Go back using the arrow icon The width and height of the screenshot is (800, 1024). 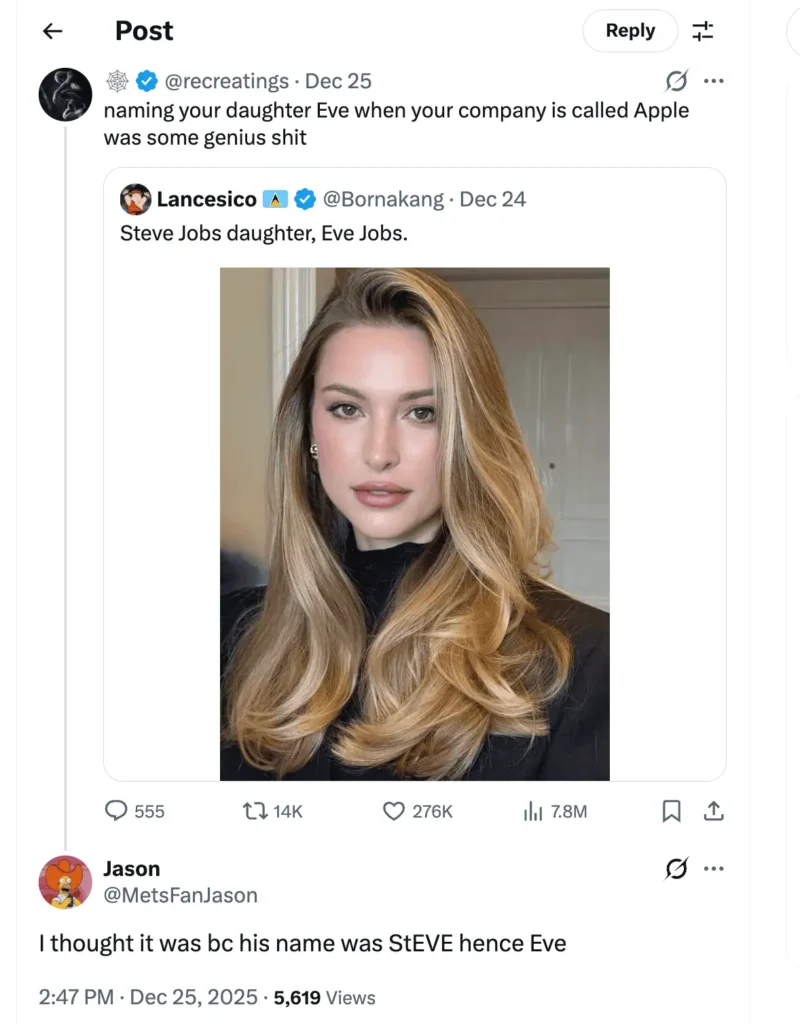(51, 31)
